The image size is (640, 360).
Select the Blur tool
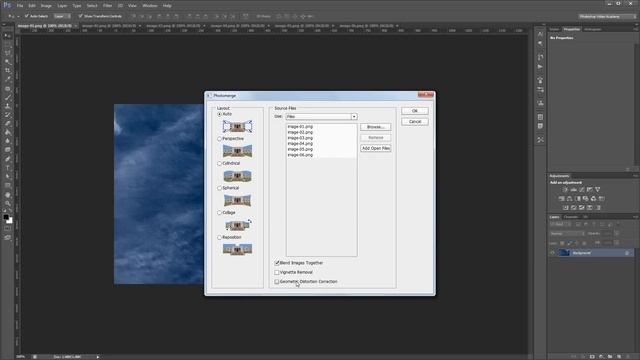click(7, 141)
